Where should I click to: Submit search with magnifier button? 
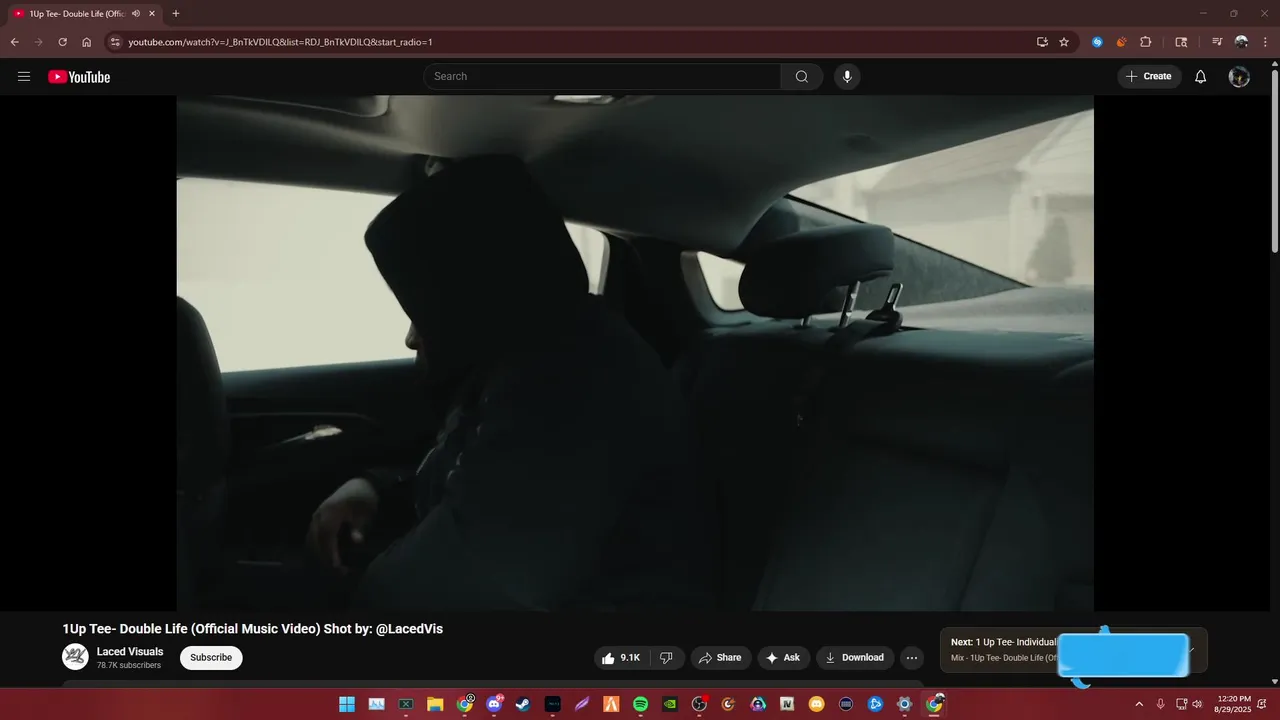(802, 77)
